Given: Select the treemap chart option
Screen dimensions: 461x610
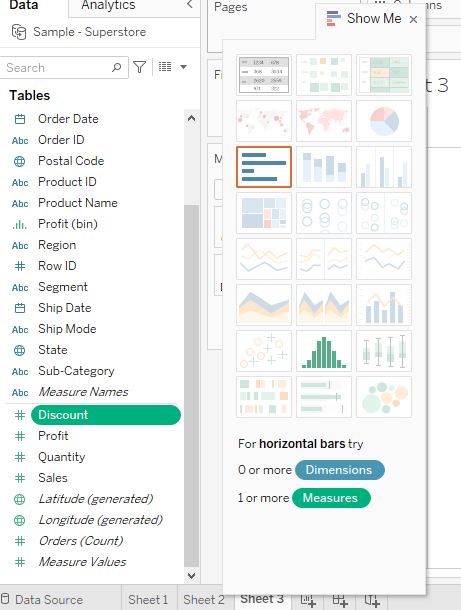Looking at the screenshot, I should (264, 213).
